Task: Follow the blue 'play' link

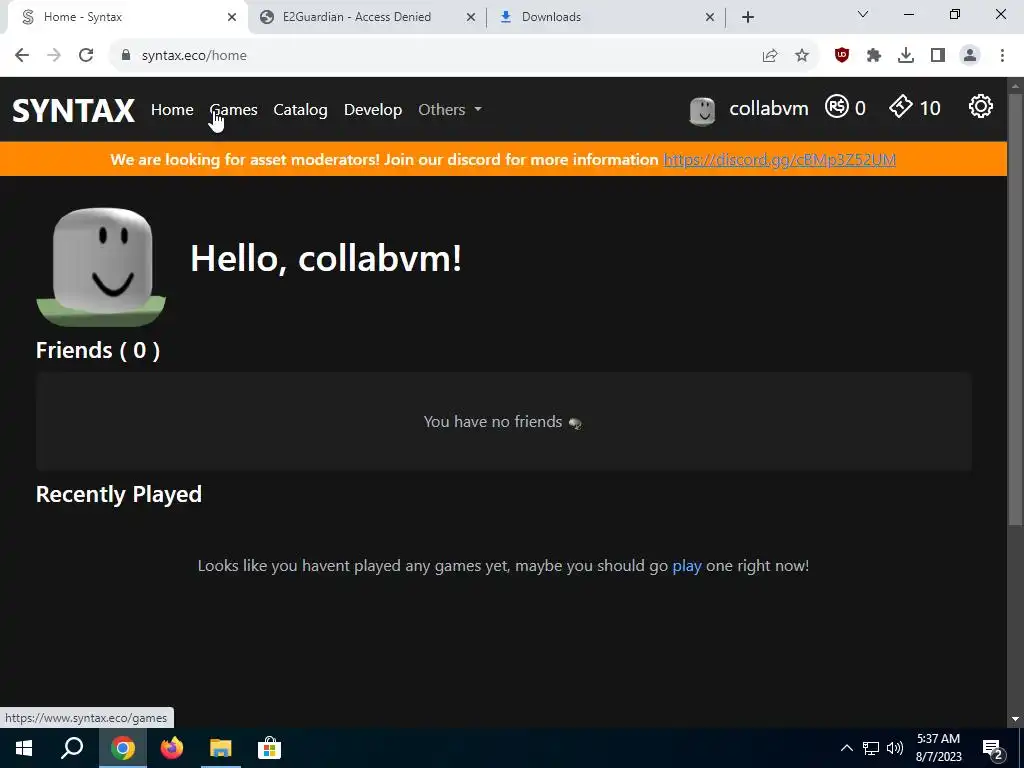Action: click(687, 566)
